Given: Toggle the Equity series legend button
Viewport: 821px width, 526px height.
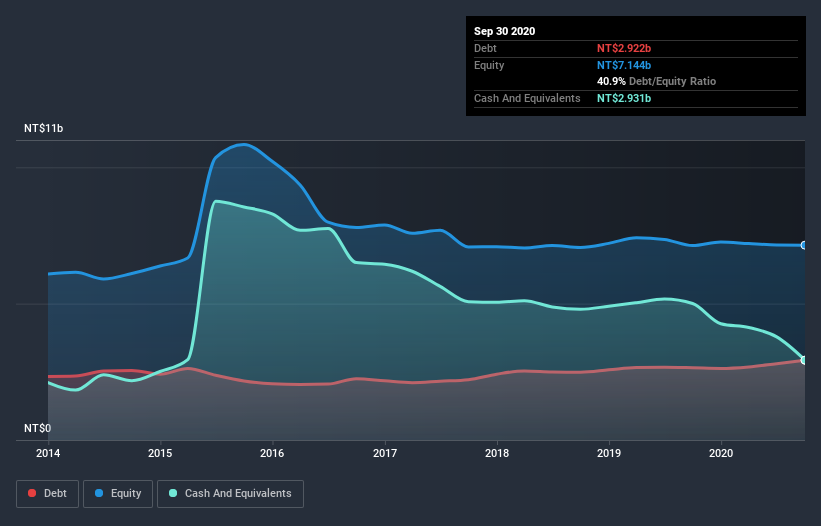Looking at the screenshot, I should (118, 494).
